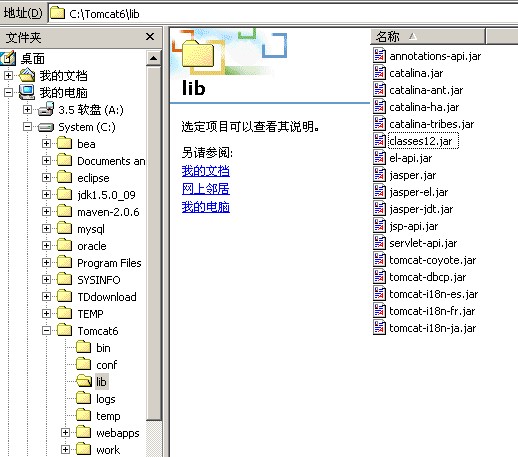Select servlet-api.jar file icon
This screenshot has height=457, width=518.
[x=379, y=243]
